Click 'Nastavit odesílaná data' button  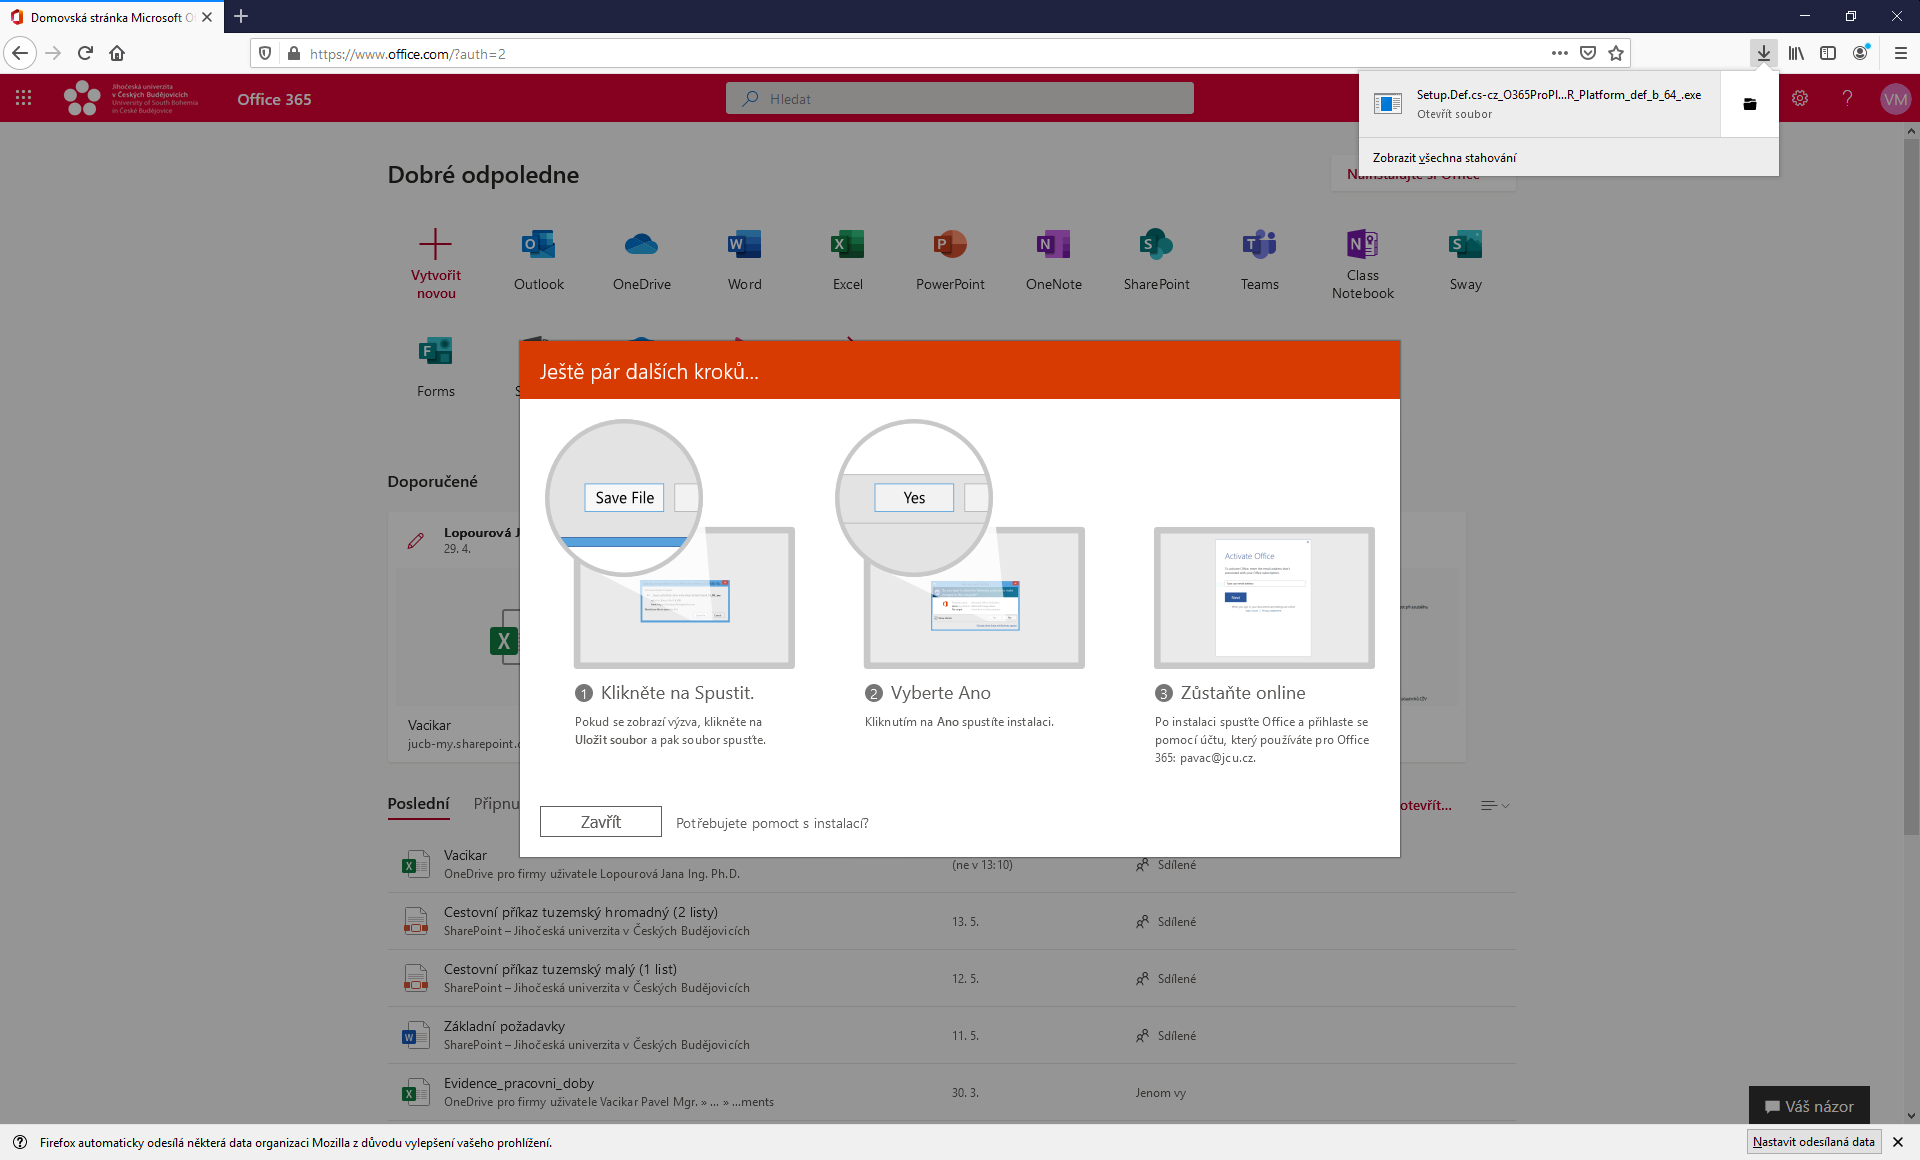point(1814,1141)
